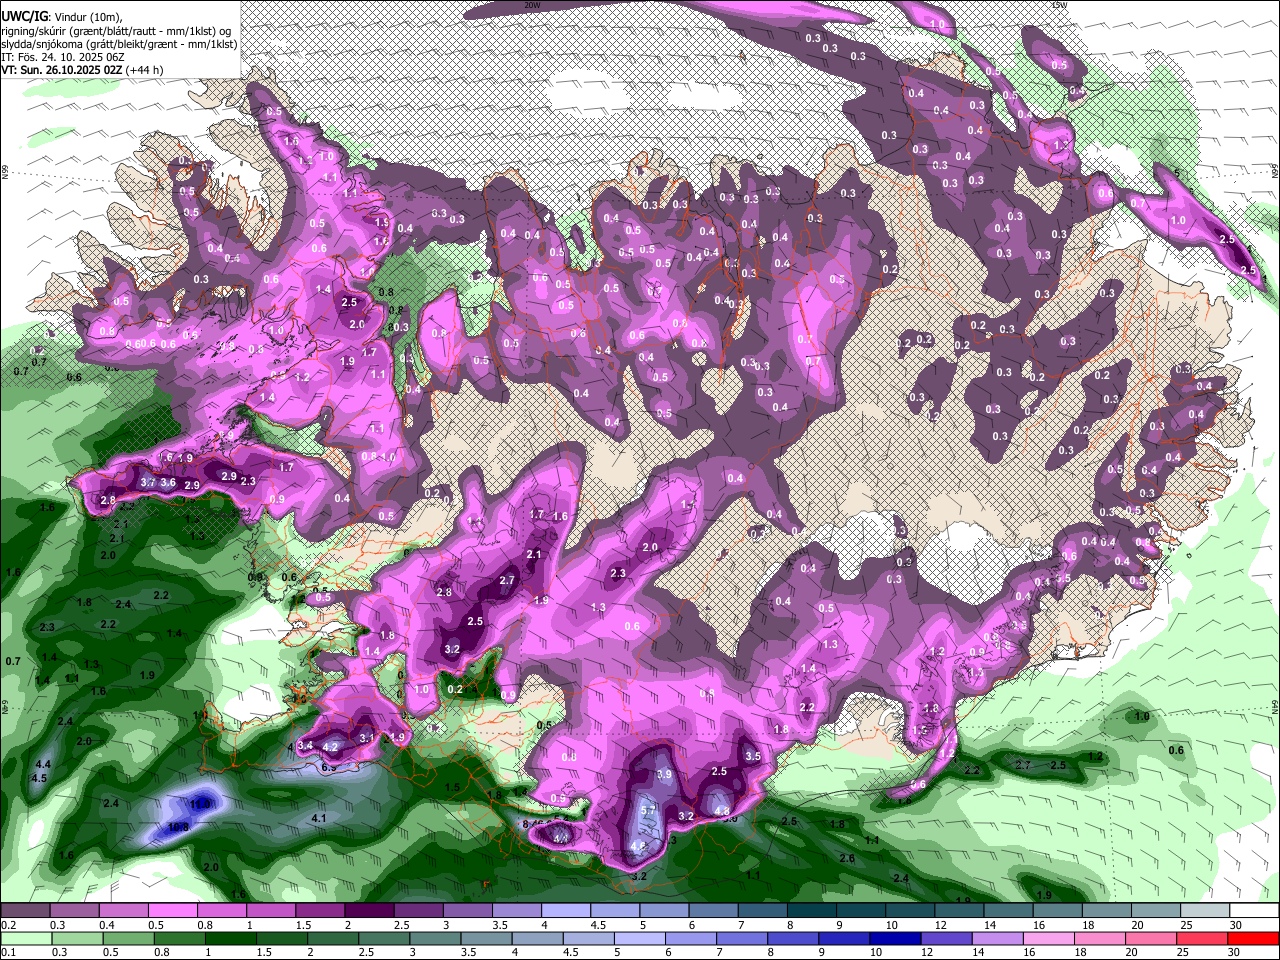Screen dimensions: 1280x960
Task: Click upper legend swatch between 8 and 9
Action: tap(812, 911)
